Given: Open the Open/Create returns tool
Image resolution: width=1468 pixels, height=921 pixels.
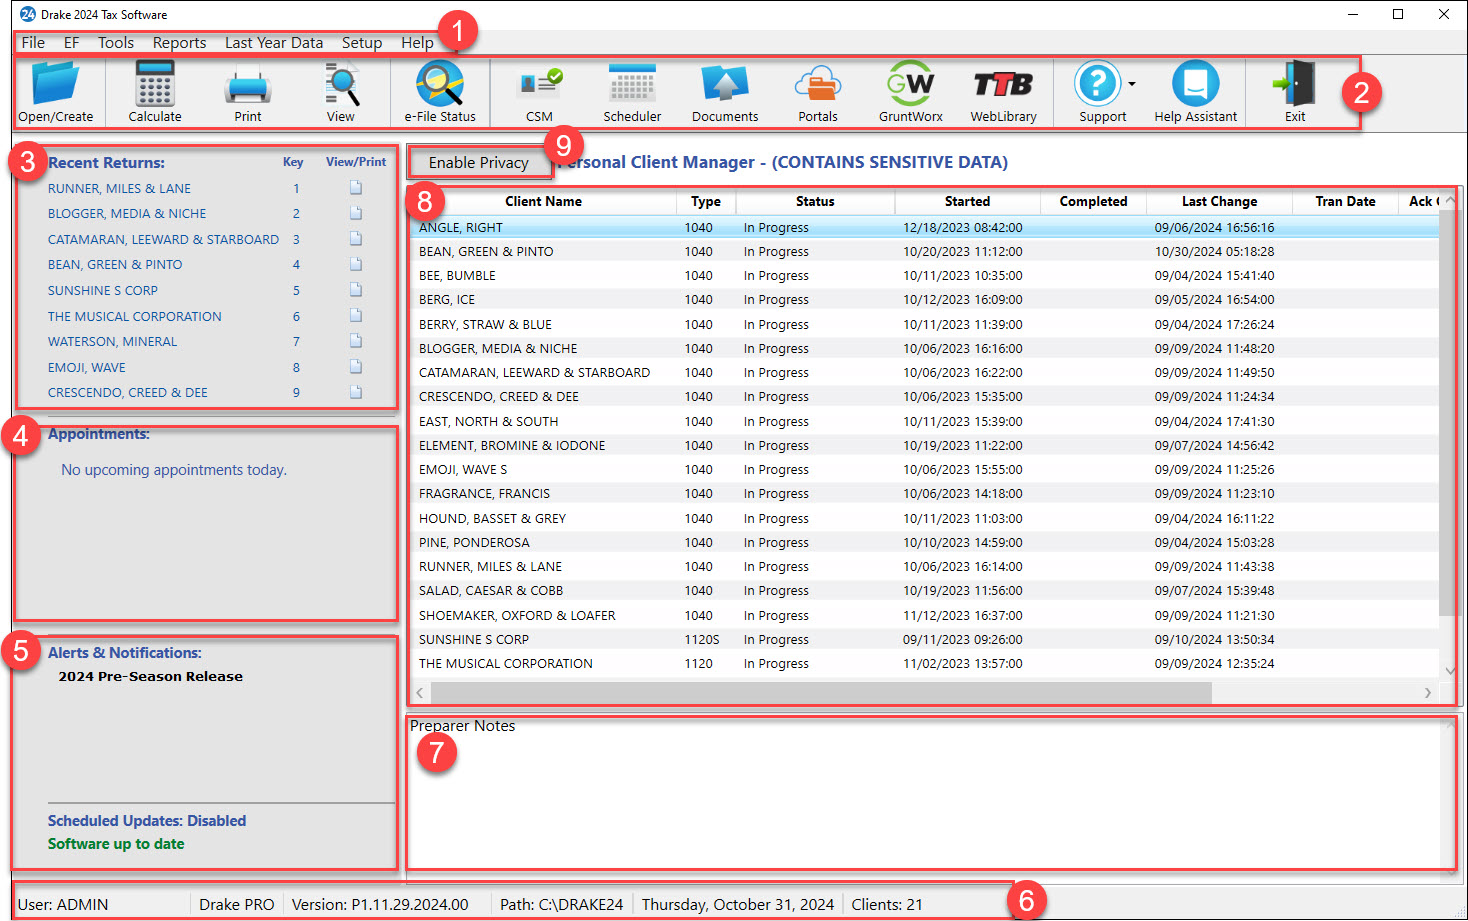Looking at the screenshot, I should coord(56,91).
